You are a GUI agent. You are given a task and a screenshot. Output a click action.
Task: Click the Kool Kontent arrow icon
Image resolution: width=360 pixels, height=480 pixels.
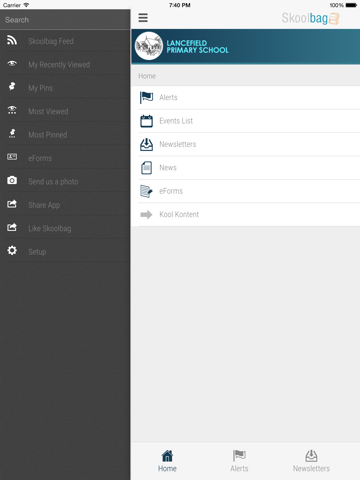coord(146,214)
